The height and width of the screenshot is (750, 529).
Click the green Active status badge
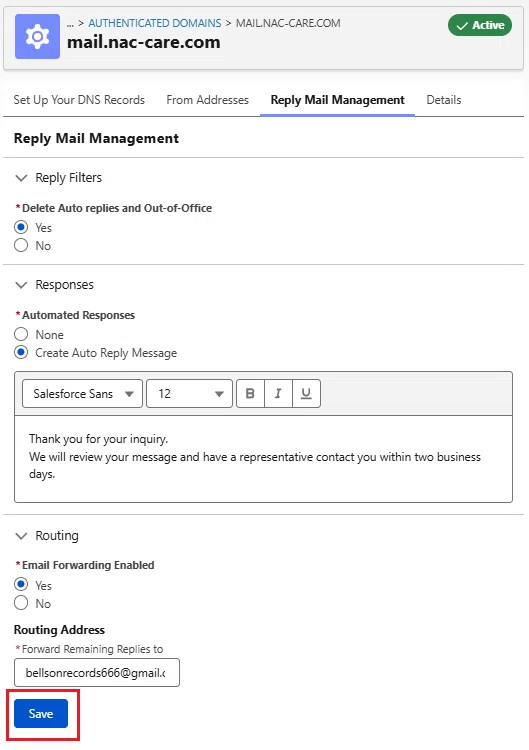(x=480, y=25)
